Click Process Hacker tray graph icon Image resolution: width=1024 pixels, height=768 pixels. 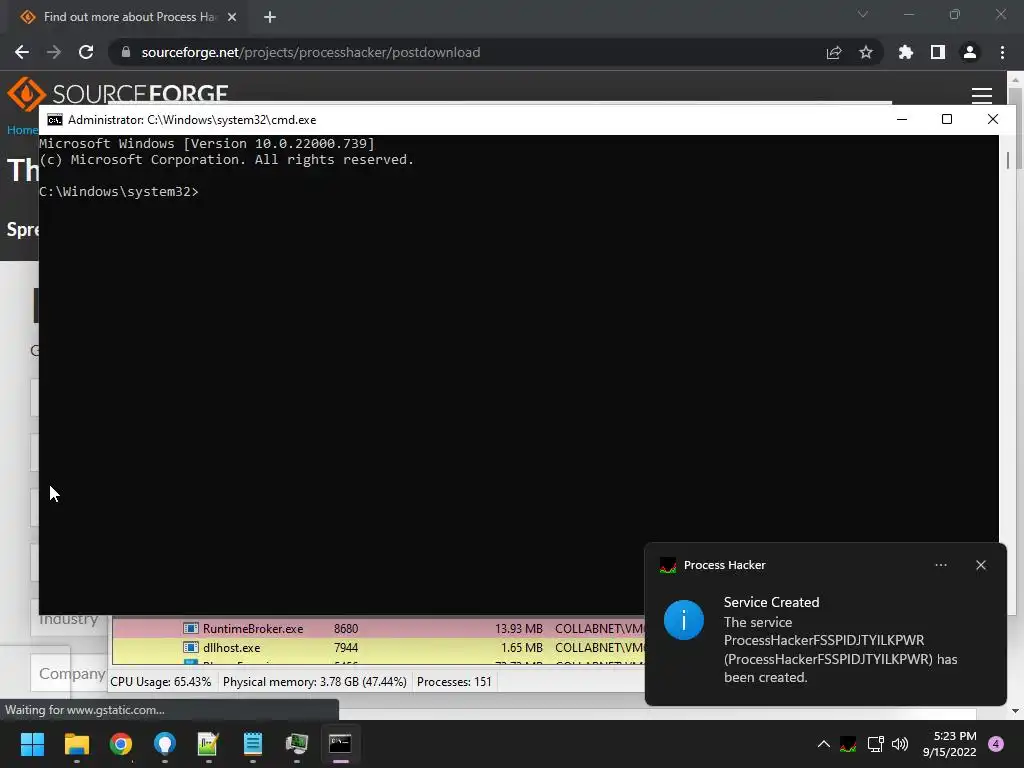click(848, 744)
